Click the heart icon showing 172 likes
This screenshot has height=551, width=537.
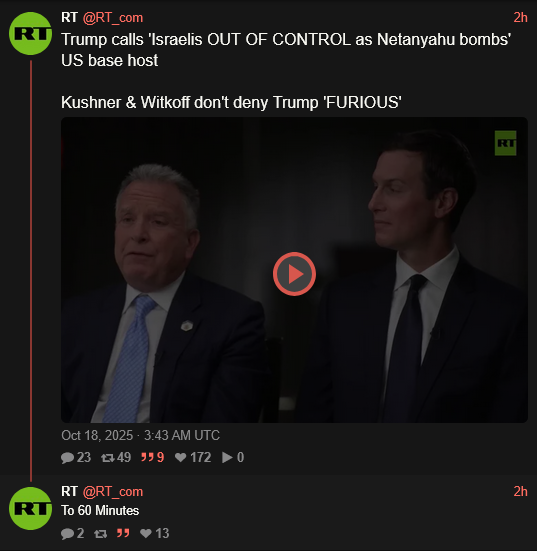coord(180,458)
